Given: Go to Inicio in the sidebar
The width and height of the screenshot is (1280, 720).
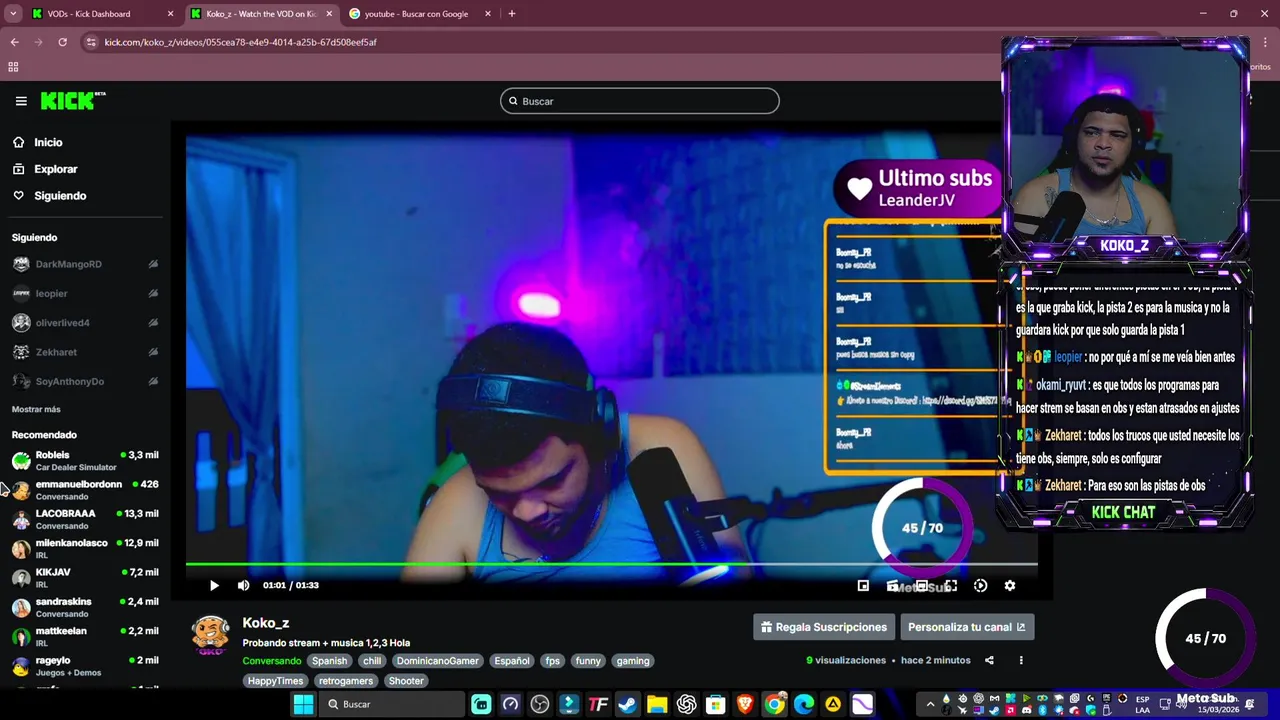Looking at the screenshot, I should point(48,142).
